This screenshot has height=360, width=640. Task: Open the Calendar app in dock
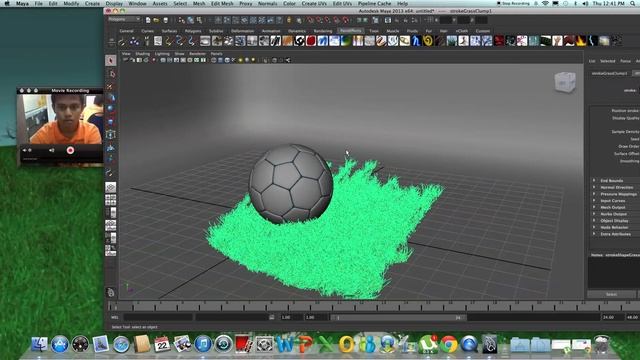(162, 344)
